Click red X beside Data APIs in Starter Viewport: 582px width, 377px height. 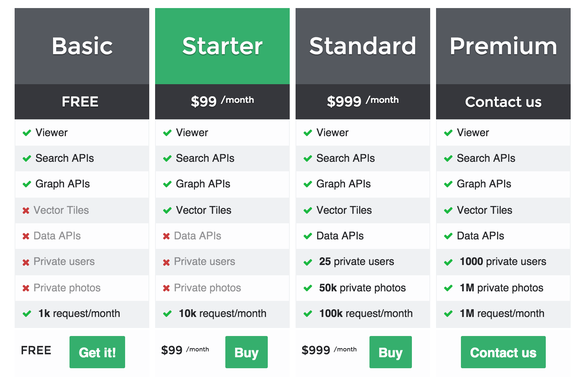coord(166,236)
